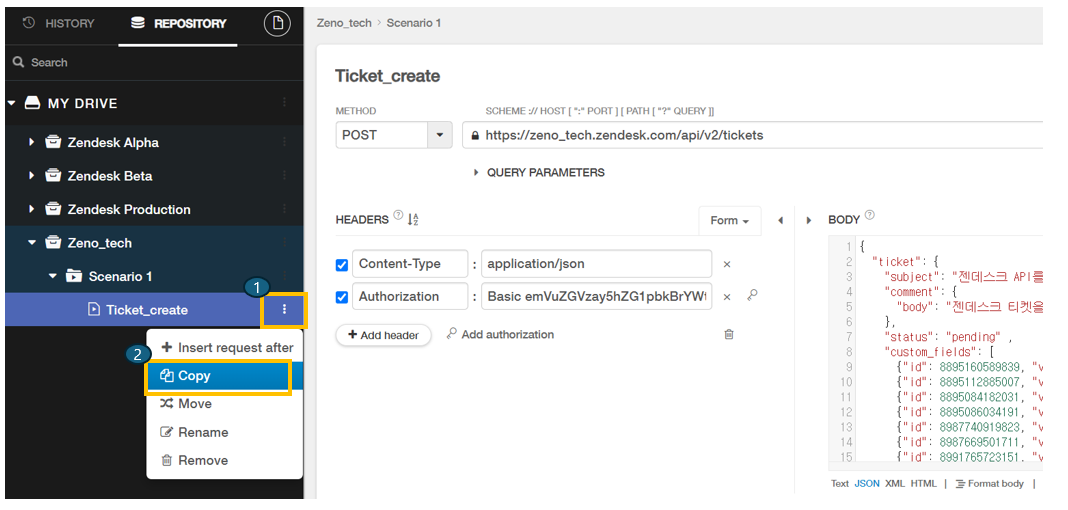Switch body mode to HTML
The width and height of the screenshot is (1068, 510).
924,483
